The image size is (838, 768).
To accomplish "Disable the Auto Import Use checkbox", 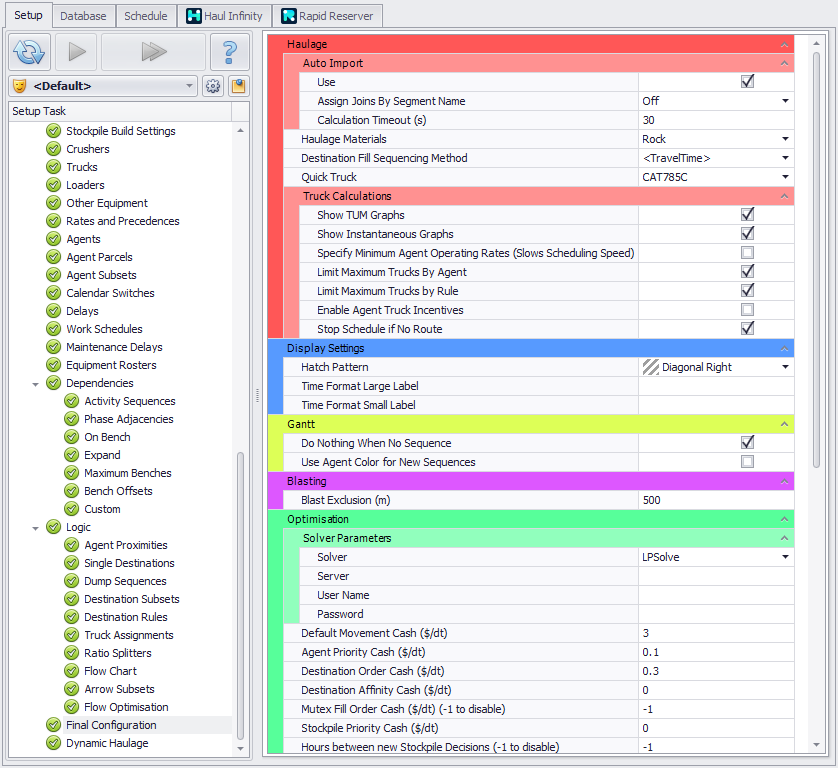I will [747, 82].
